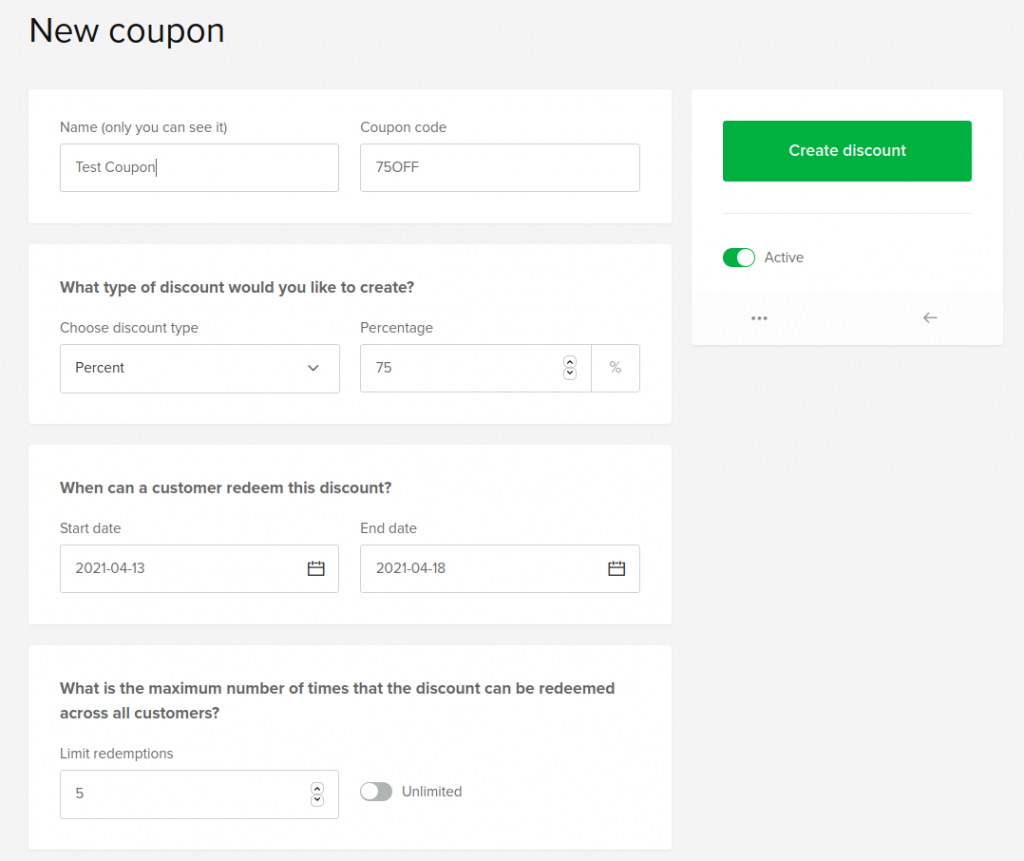The height and width of the screenshot is (861, 1024).
Task: Click the Create discount button
Action: 847,151
